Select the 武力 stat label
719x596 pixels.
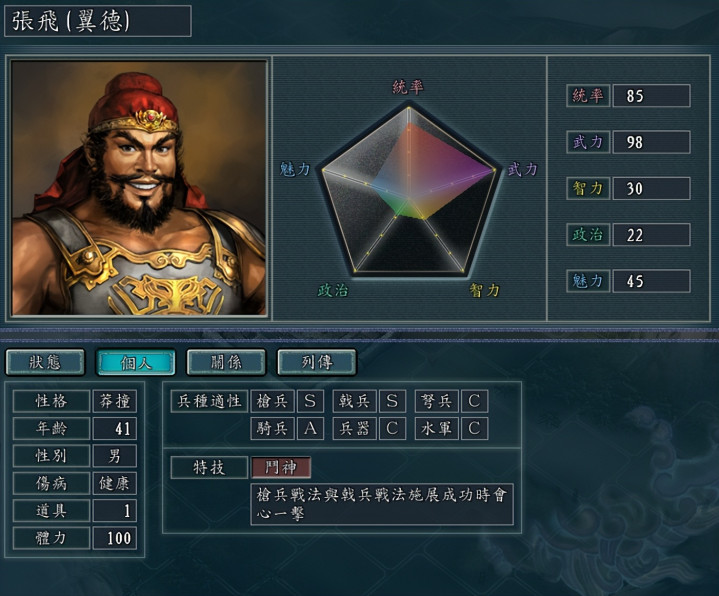pyautogui.click(x=588, y=142)
